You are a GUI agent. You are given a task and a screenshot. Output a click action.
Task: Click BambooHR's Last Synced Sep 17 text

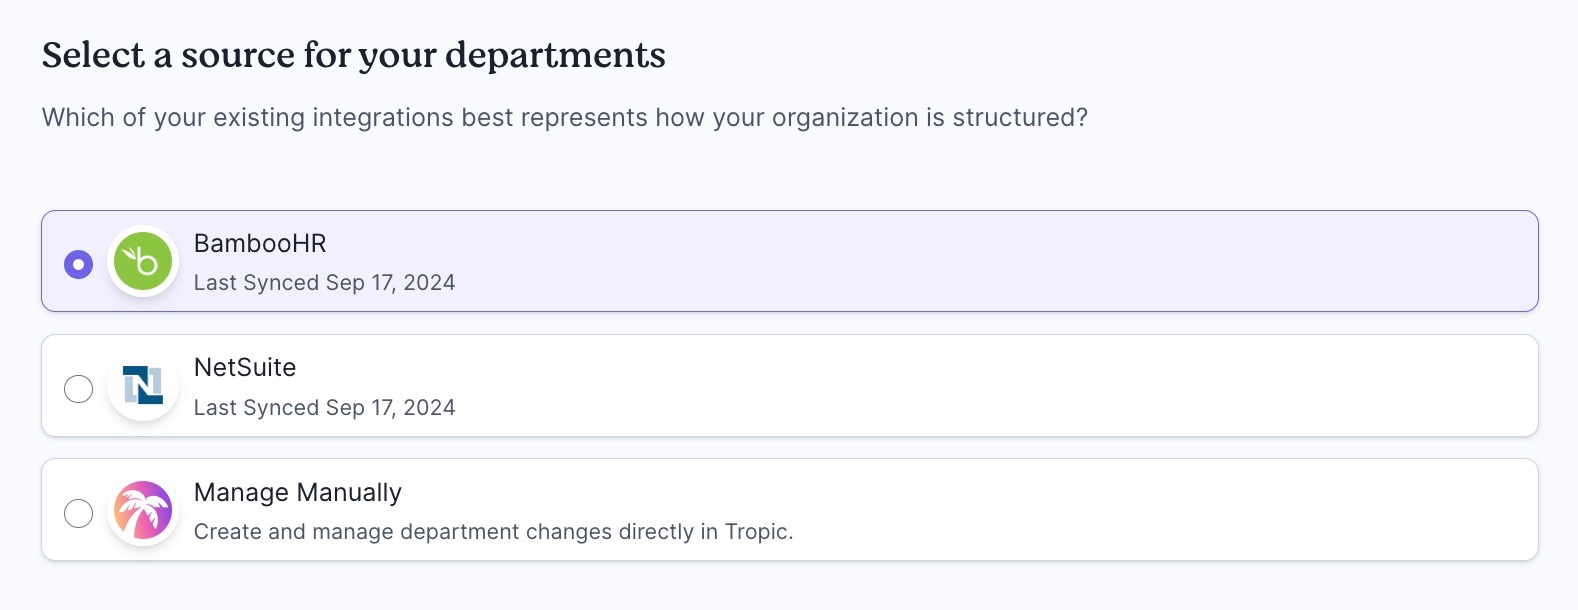click(x=324, y=283)
